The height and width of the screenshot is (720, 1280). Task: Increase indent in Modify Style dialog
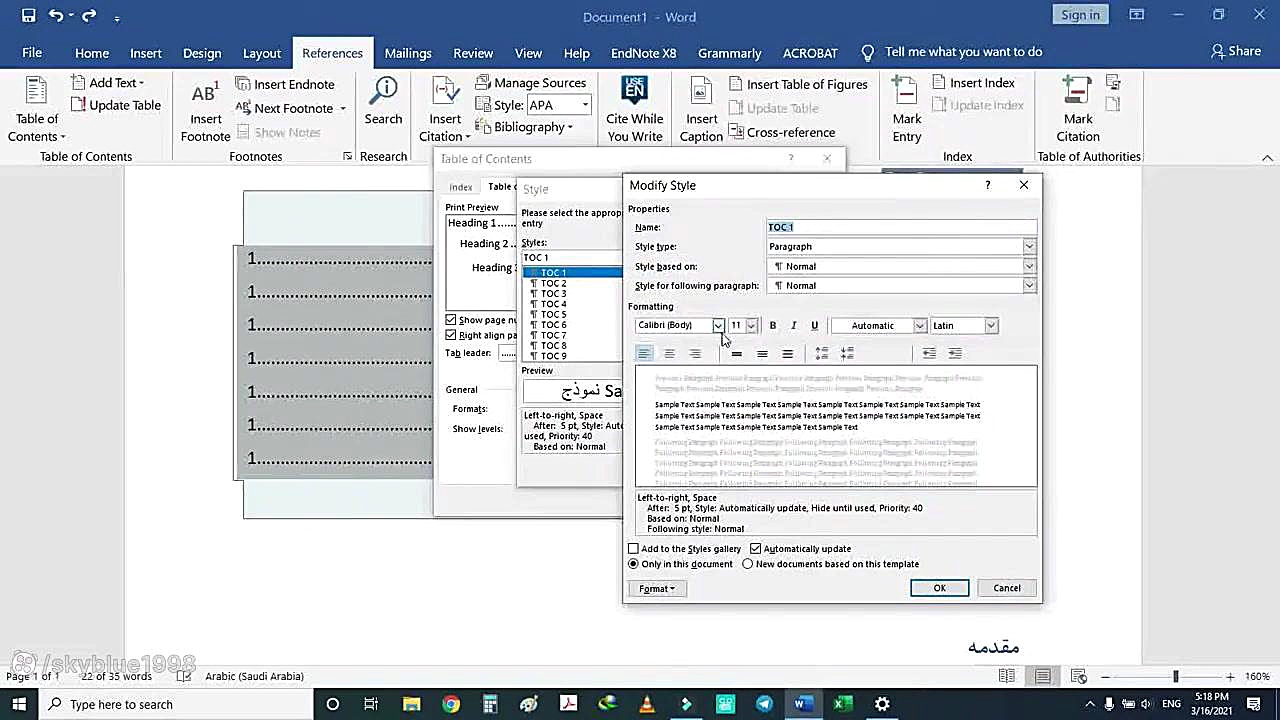click(955, 353)
